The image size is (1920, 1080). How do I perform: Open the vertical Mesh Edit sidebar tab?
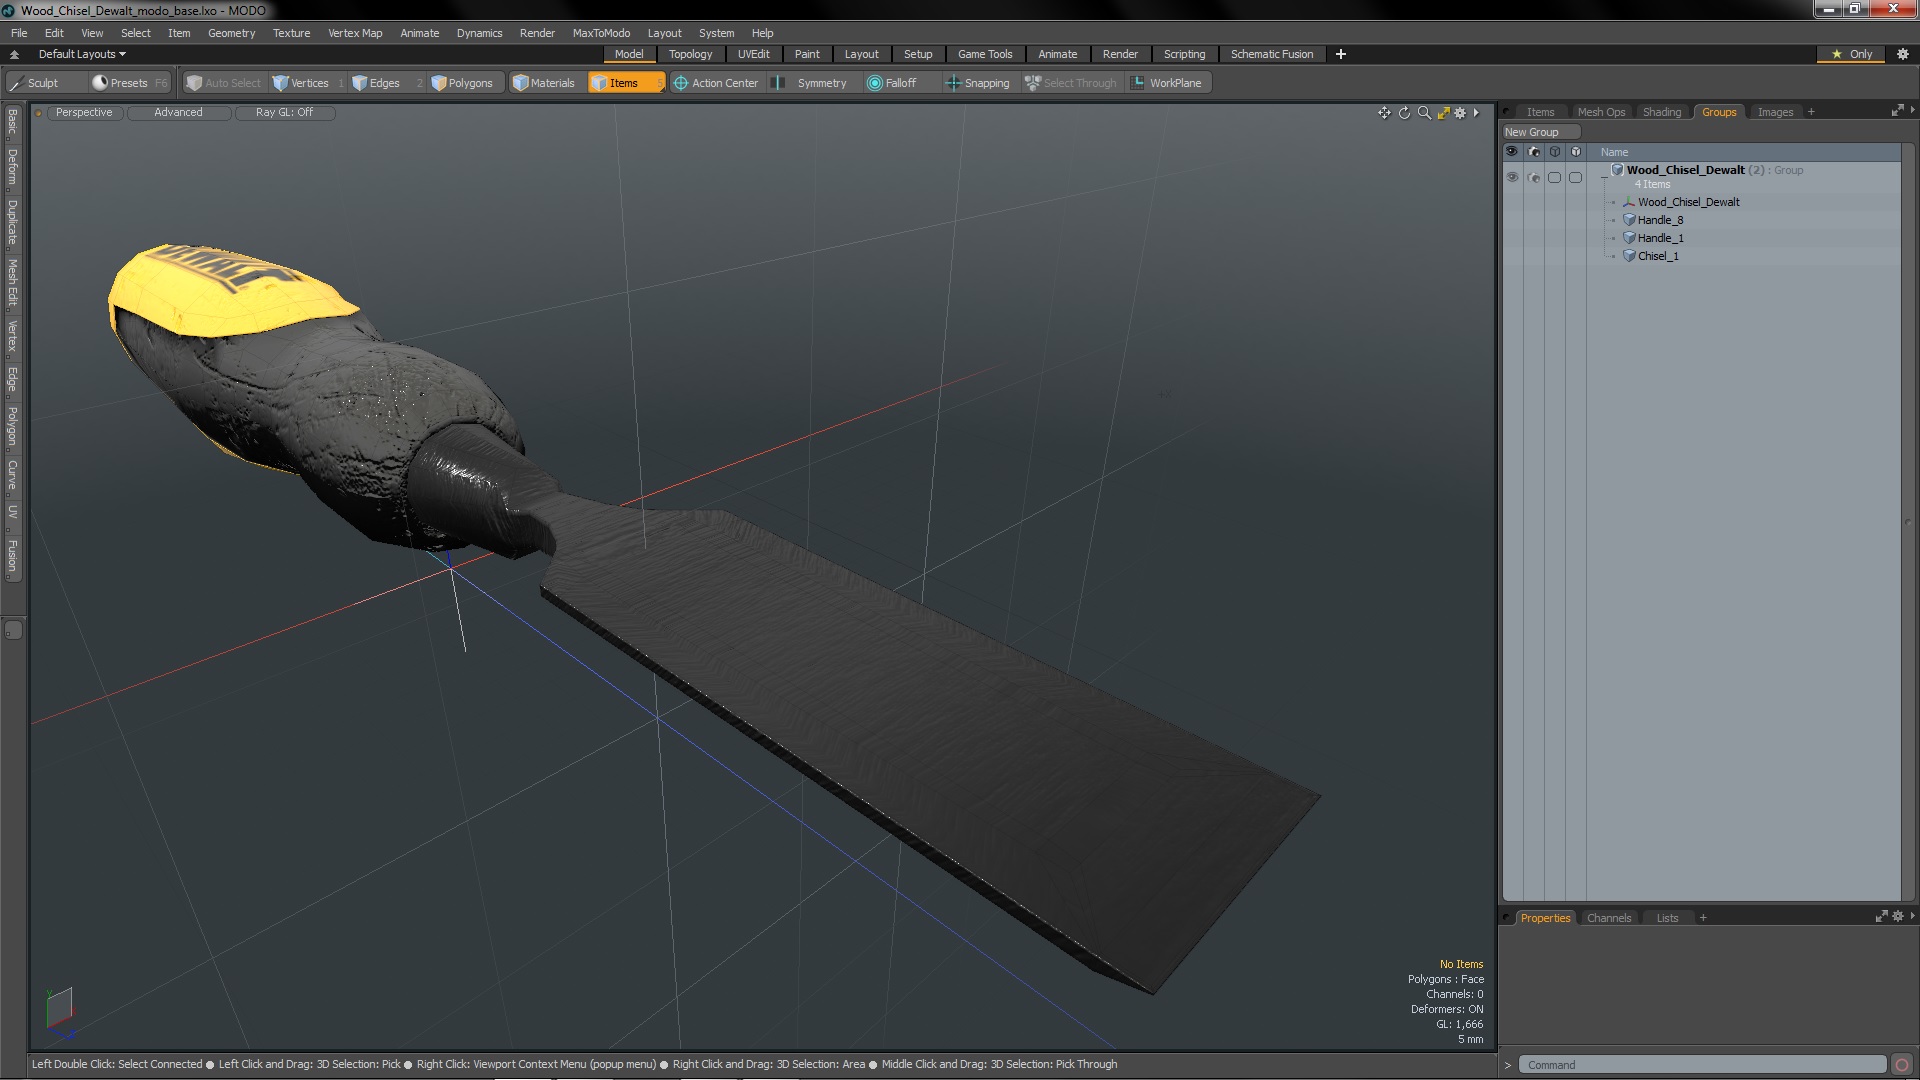(12, 283)
